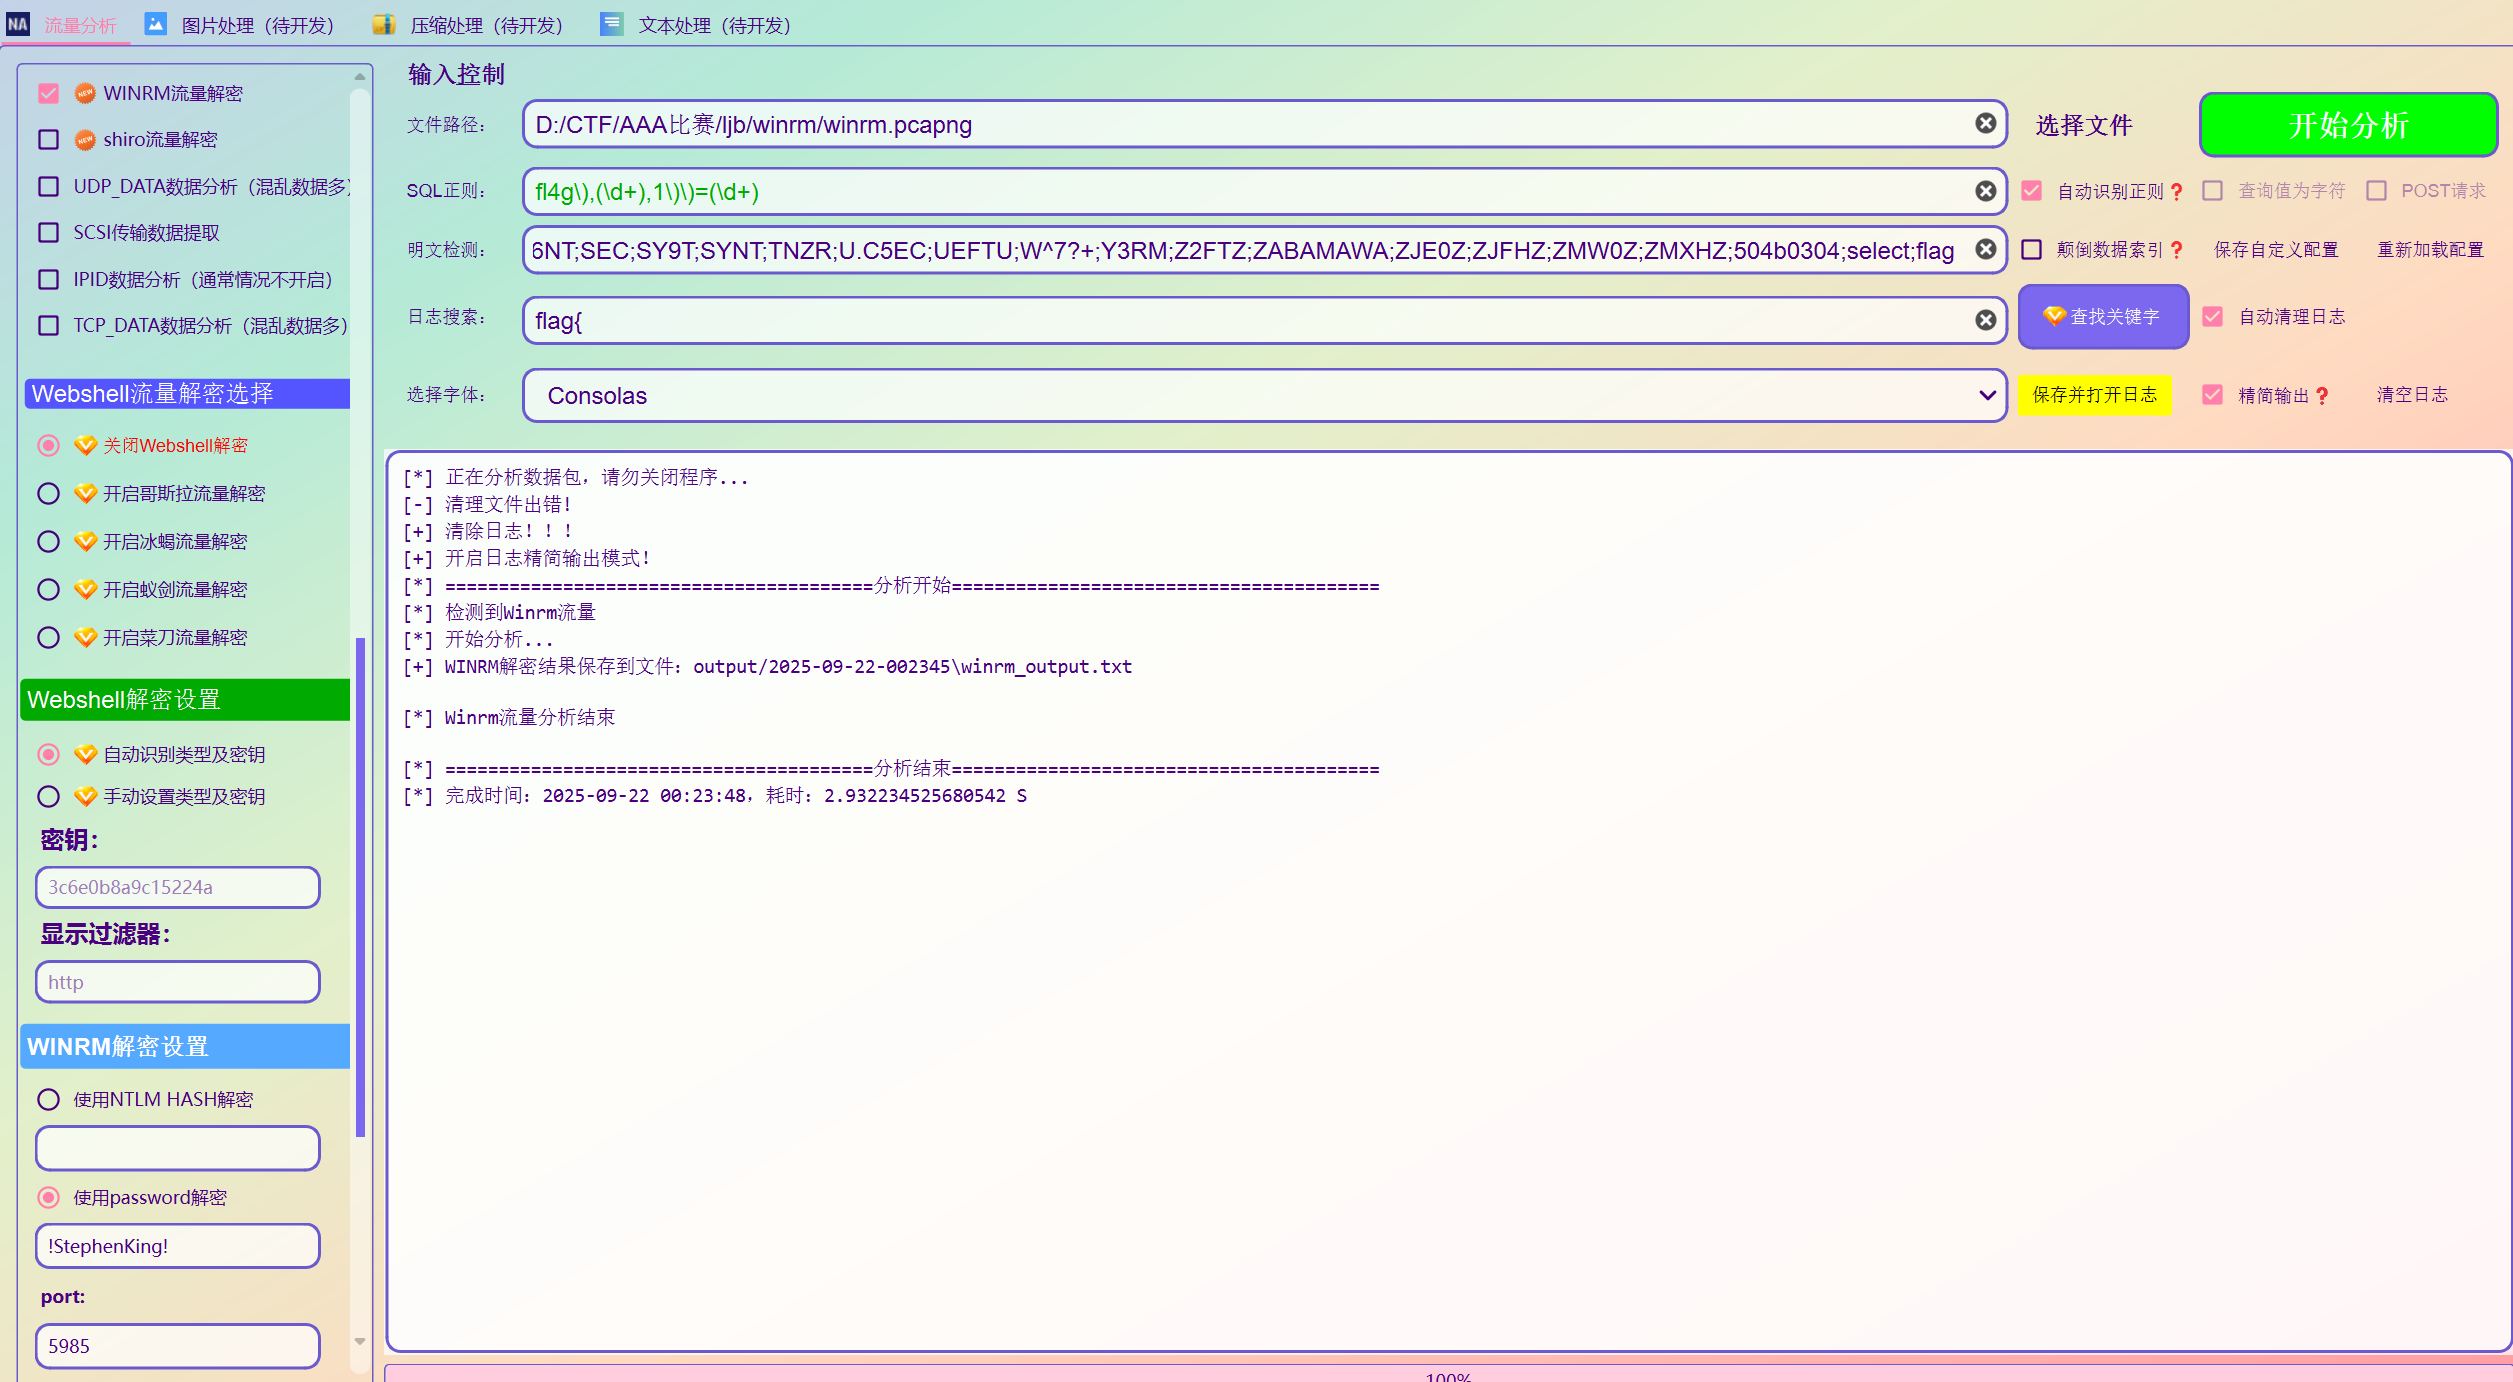Clear the plaintext detection field X icon

pos(1985,249)
